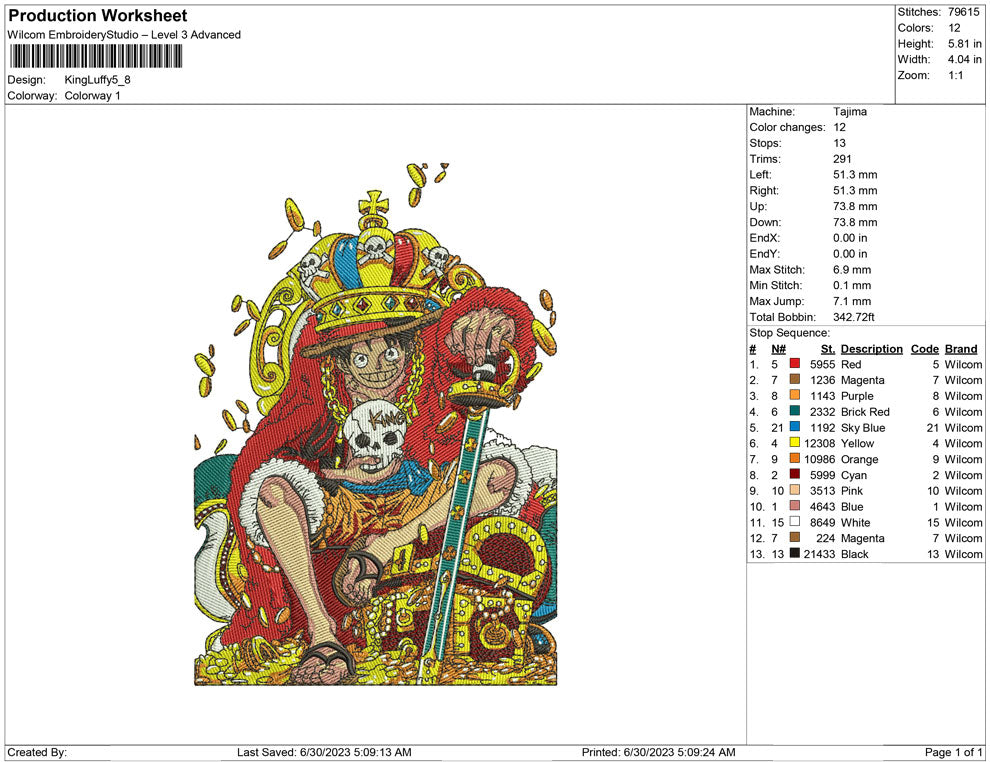This screenshot has width=990, height=762.
Task: Click the underlined St. column header
Action: (x=828, y=349)
